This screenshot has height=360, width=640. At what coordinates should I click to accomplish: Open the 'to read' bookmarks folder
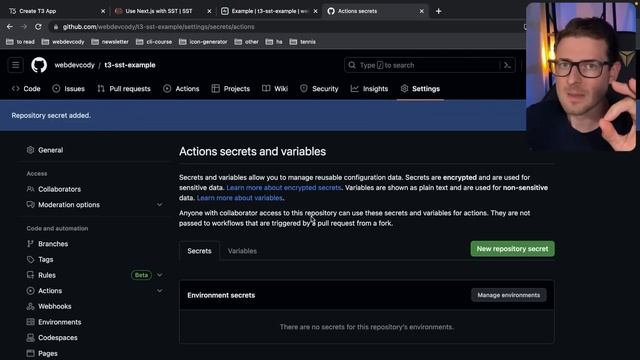click(20, 42)
